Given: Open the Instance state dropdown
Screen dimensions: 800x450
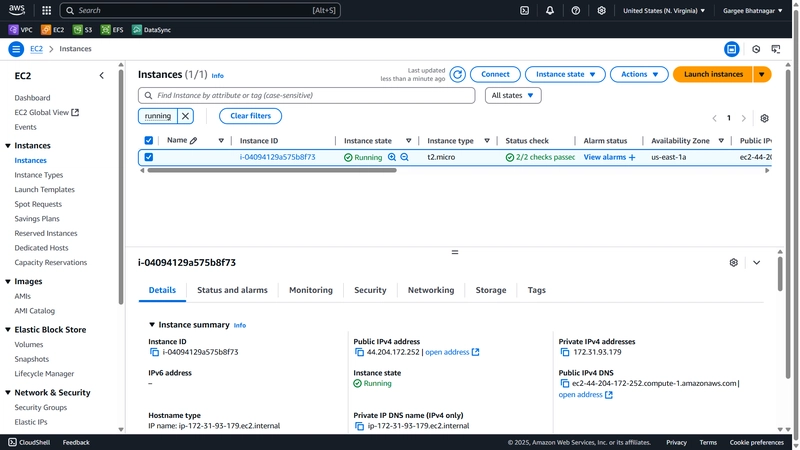Looking at the screenshot, I should [x=565, y=74].
